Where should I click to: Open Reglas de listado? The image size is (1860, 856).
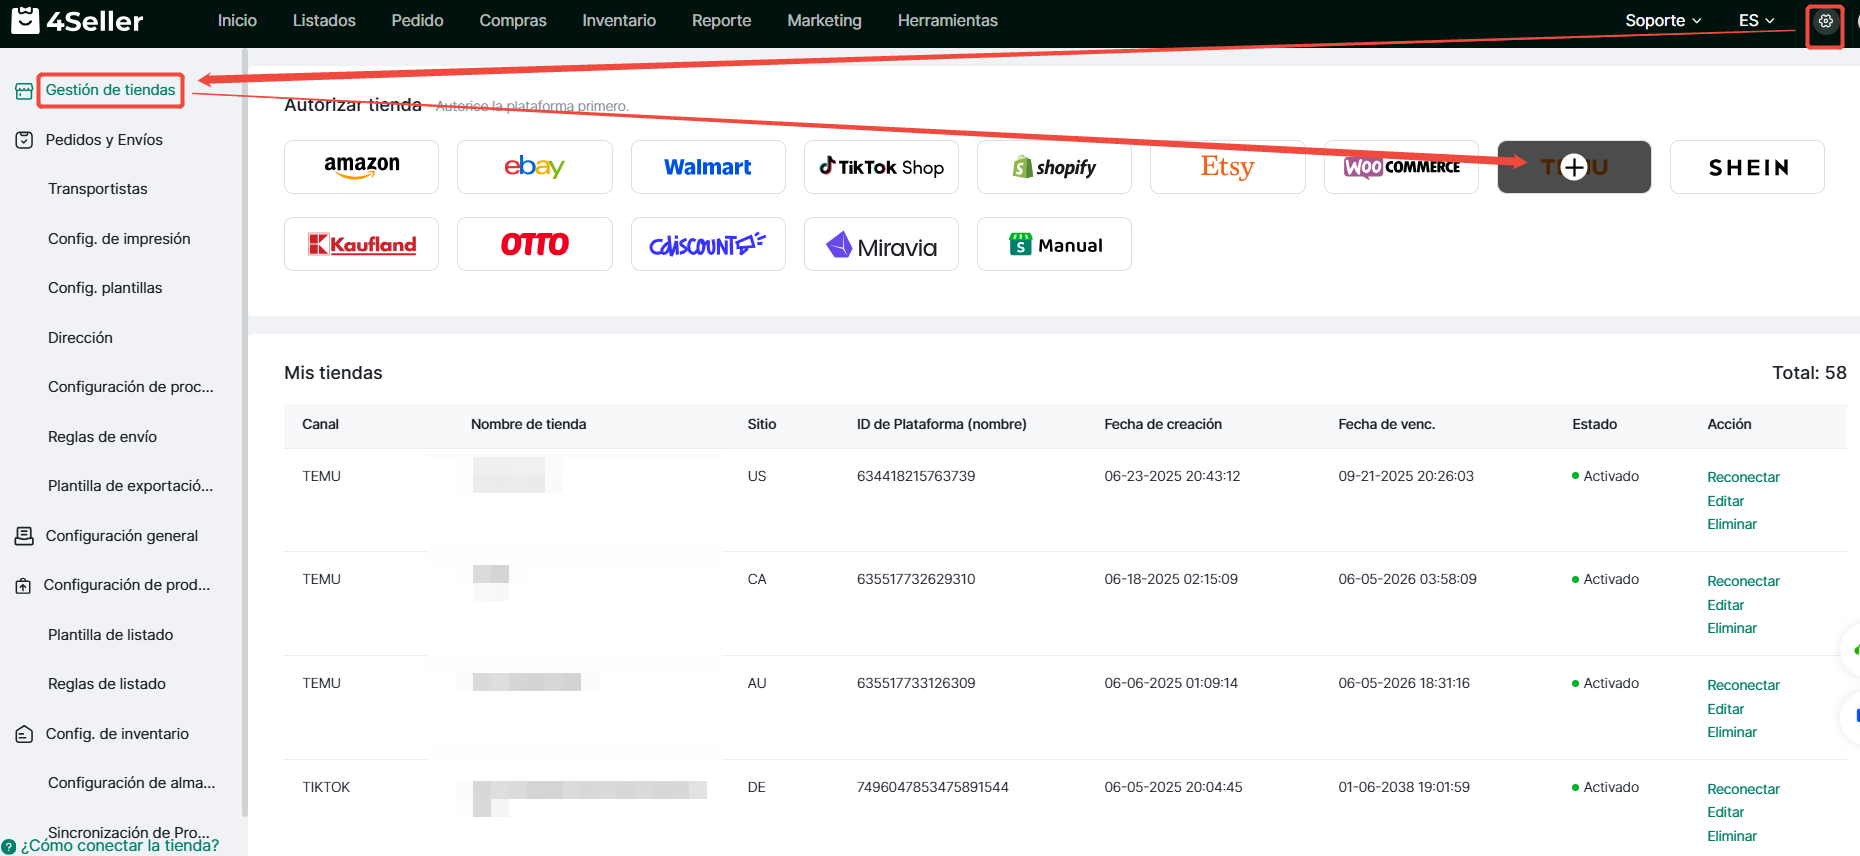107,684
